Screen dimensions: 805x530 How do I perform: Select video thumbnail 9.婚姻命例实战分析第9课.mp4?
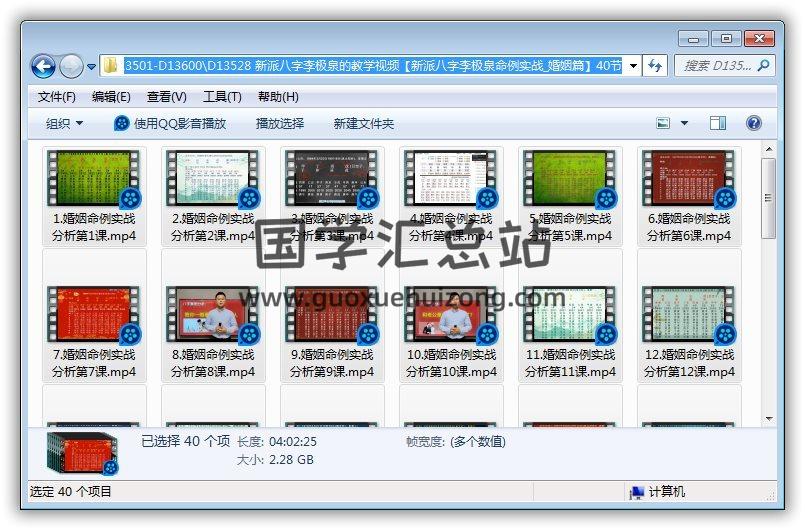[331, 315]
